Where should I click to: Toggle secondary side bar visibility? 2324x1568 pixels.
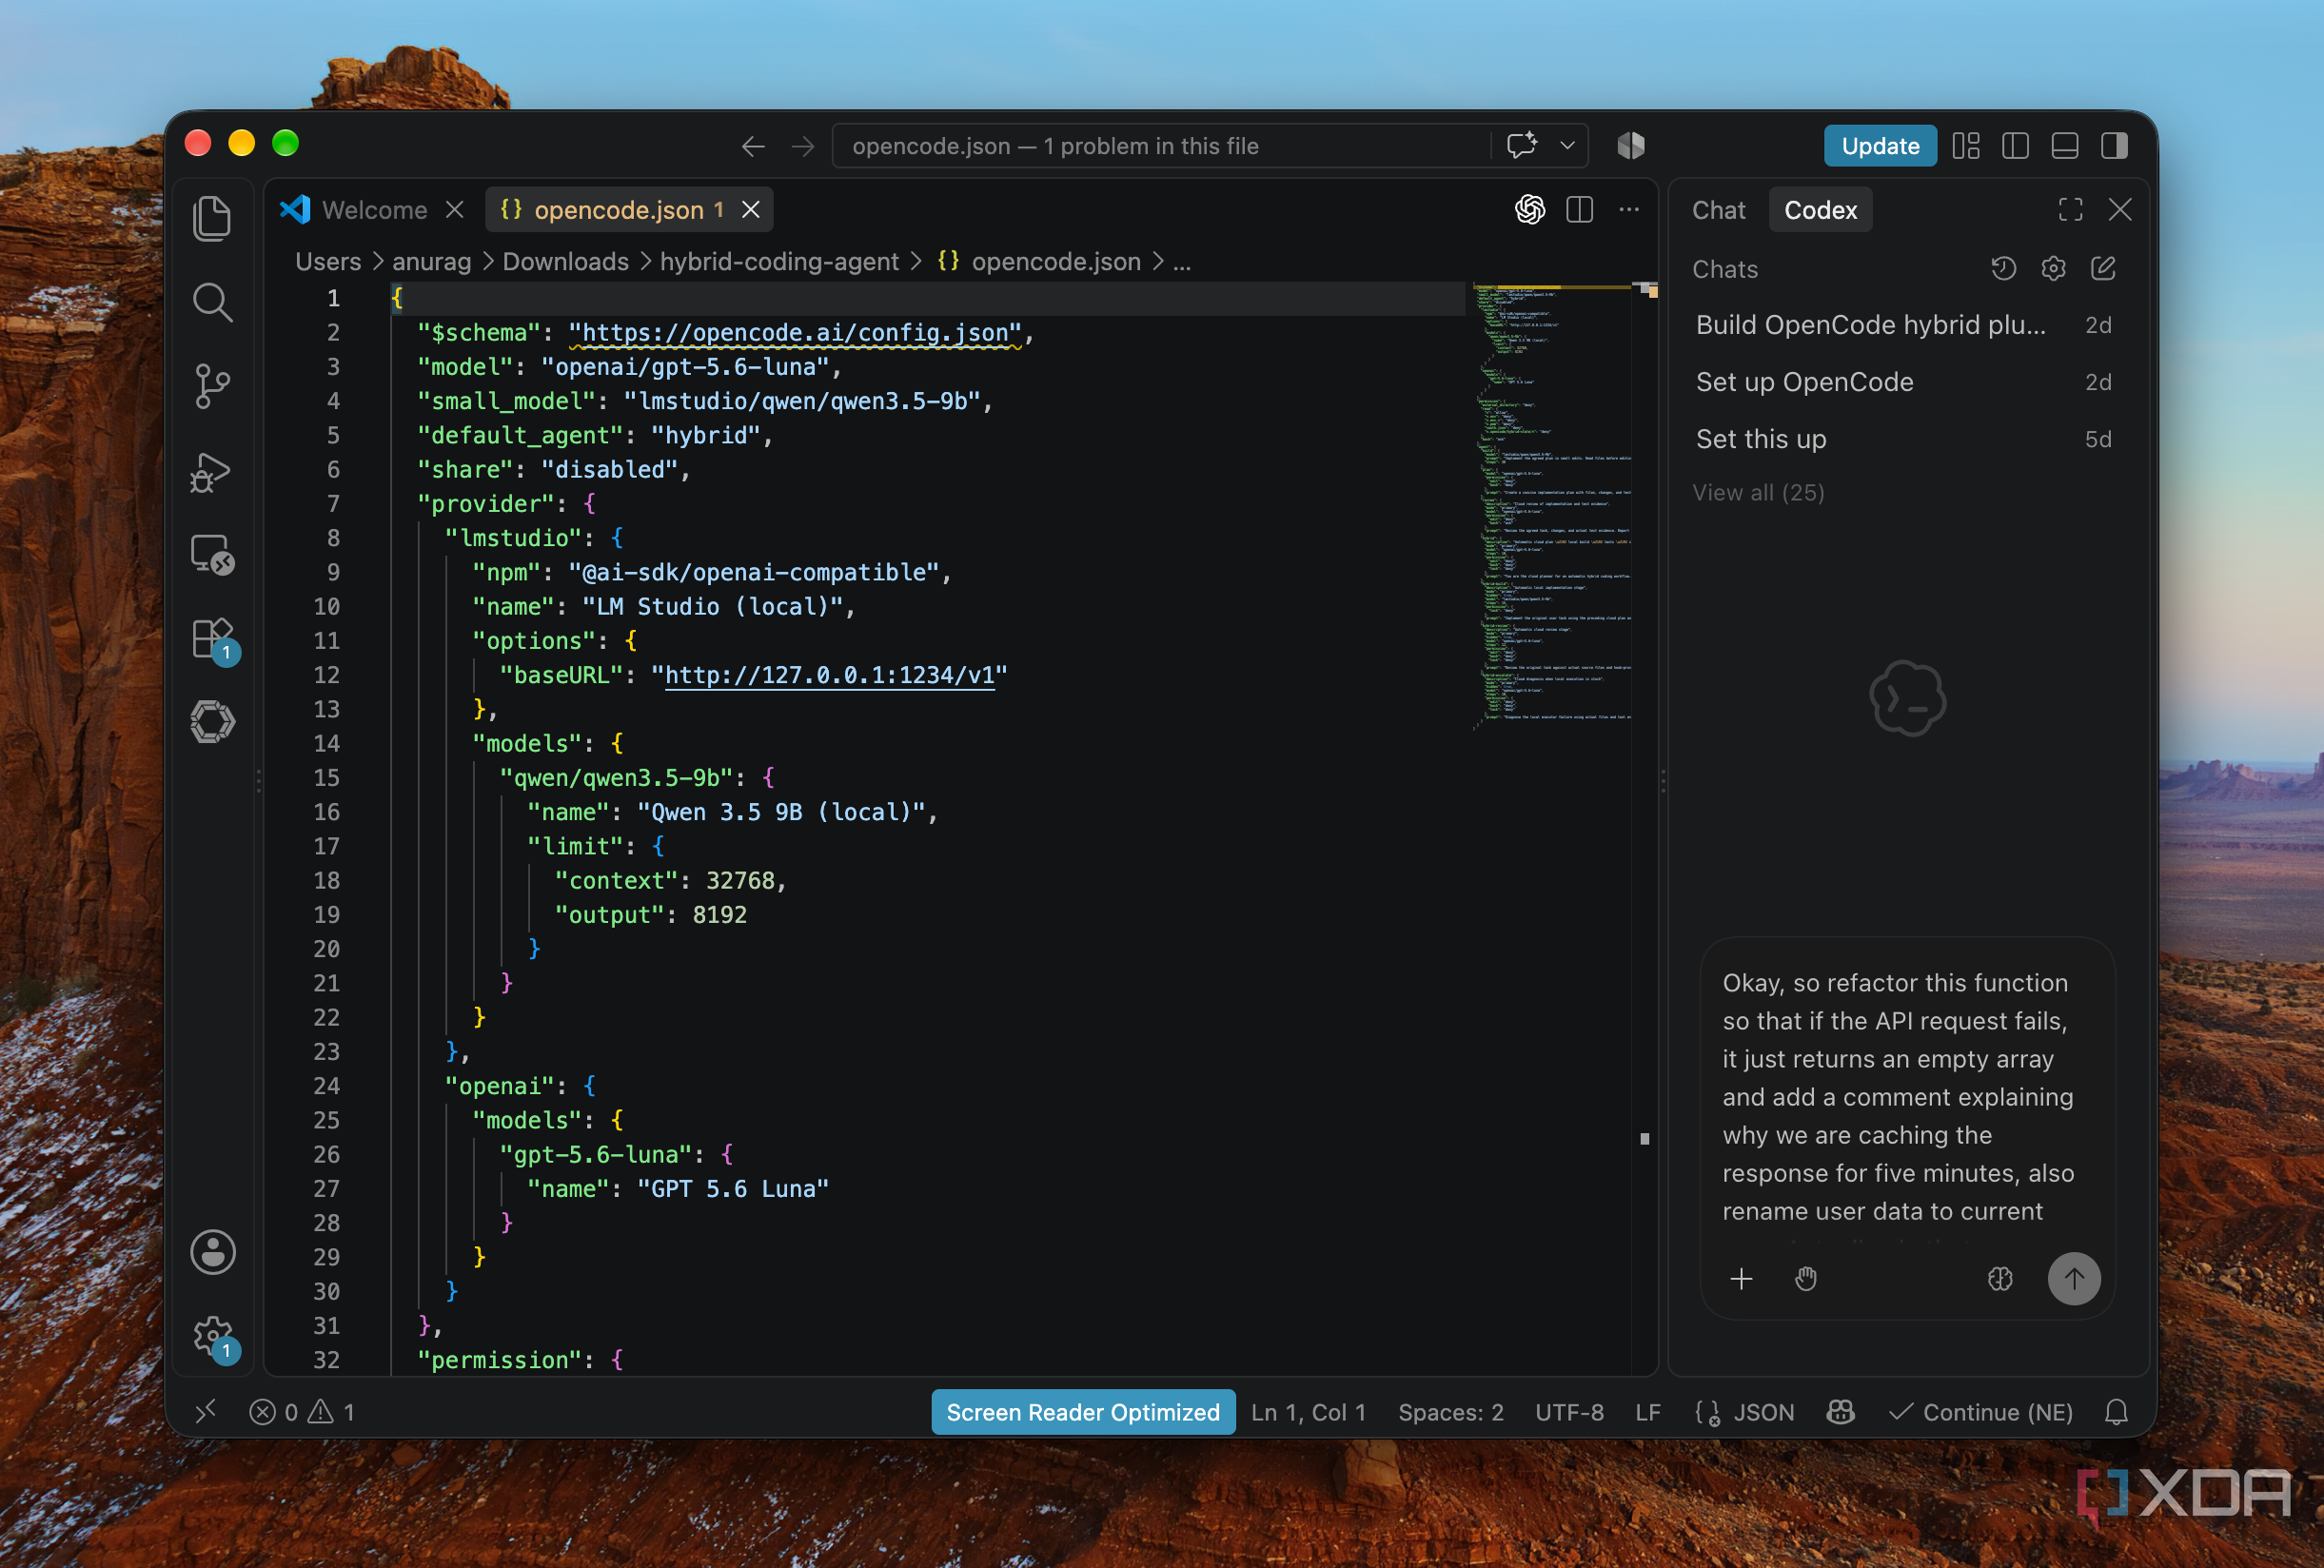(x=2113, y=146)
